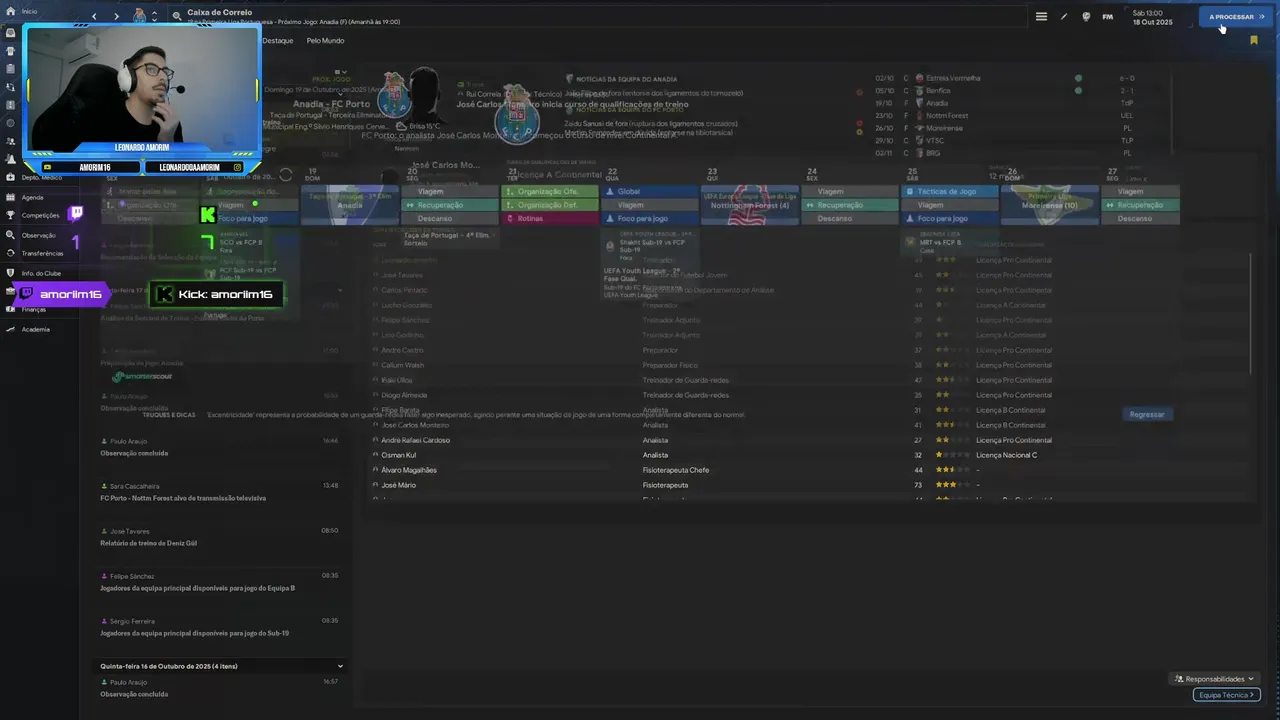Click the Global session on day 22
This screenshot has width=1280, height=720.
649,191
